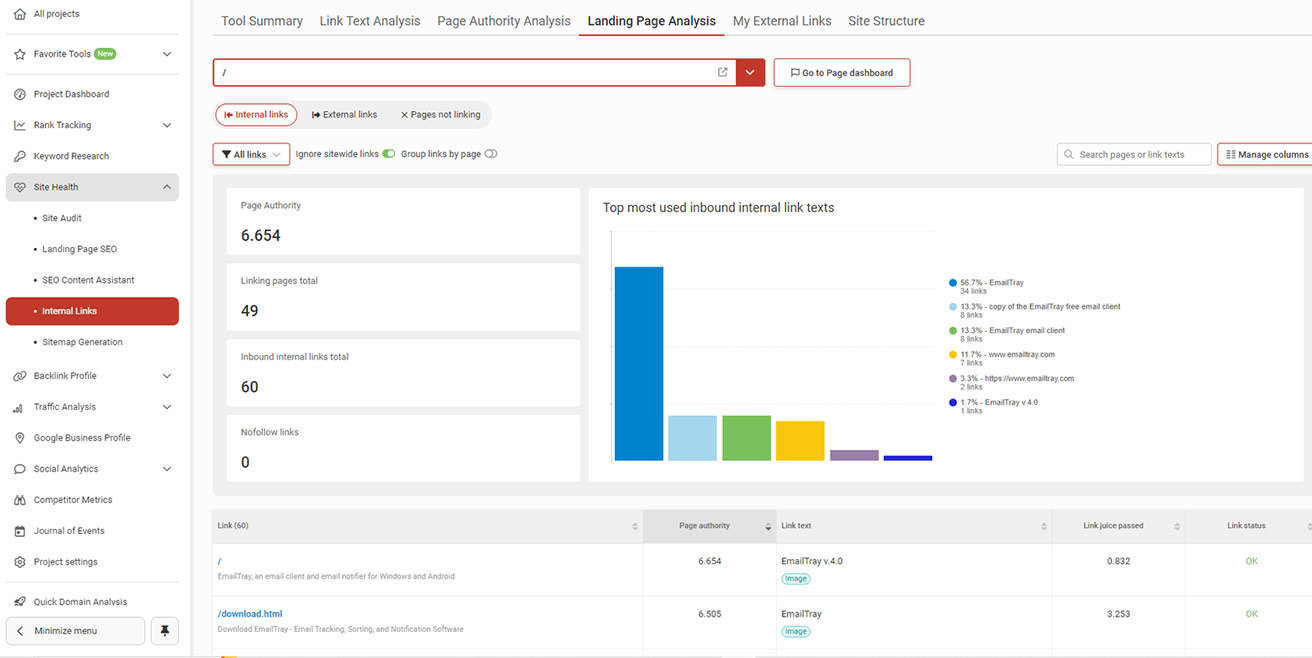Click the Project settings gear icon
Screen dimensions: 1312x658
click(x=19, y=562)
